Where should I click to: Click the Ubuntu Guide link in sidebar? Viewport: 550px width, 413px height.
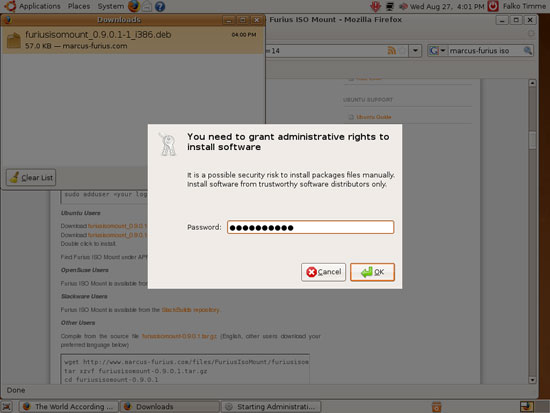point(374,117)
